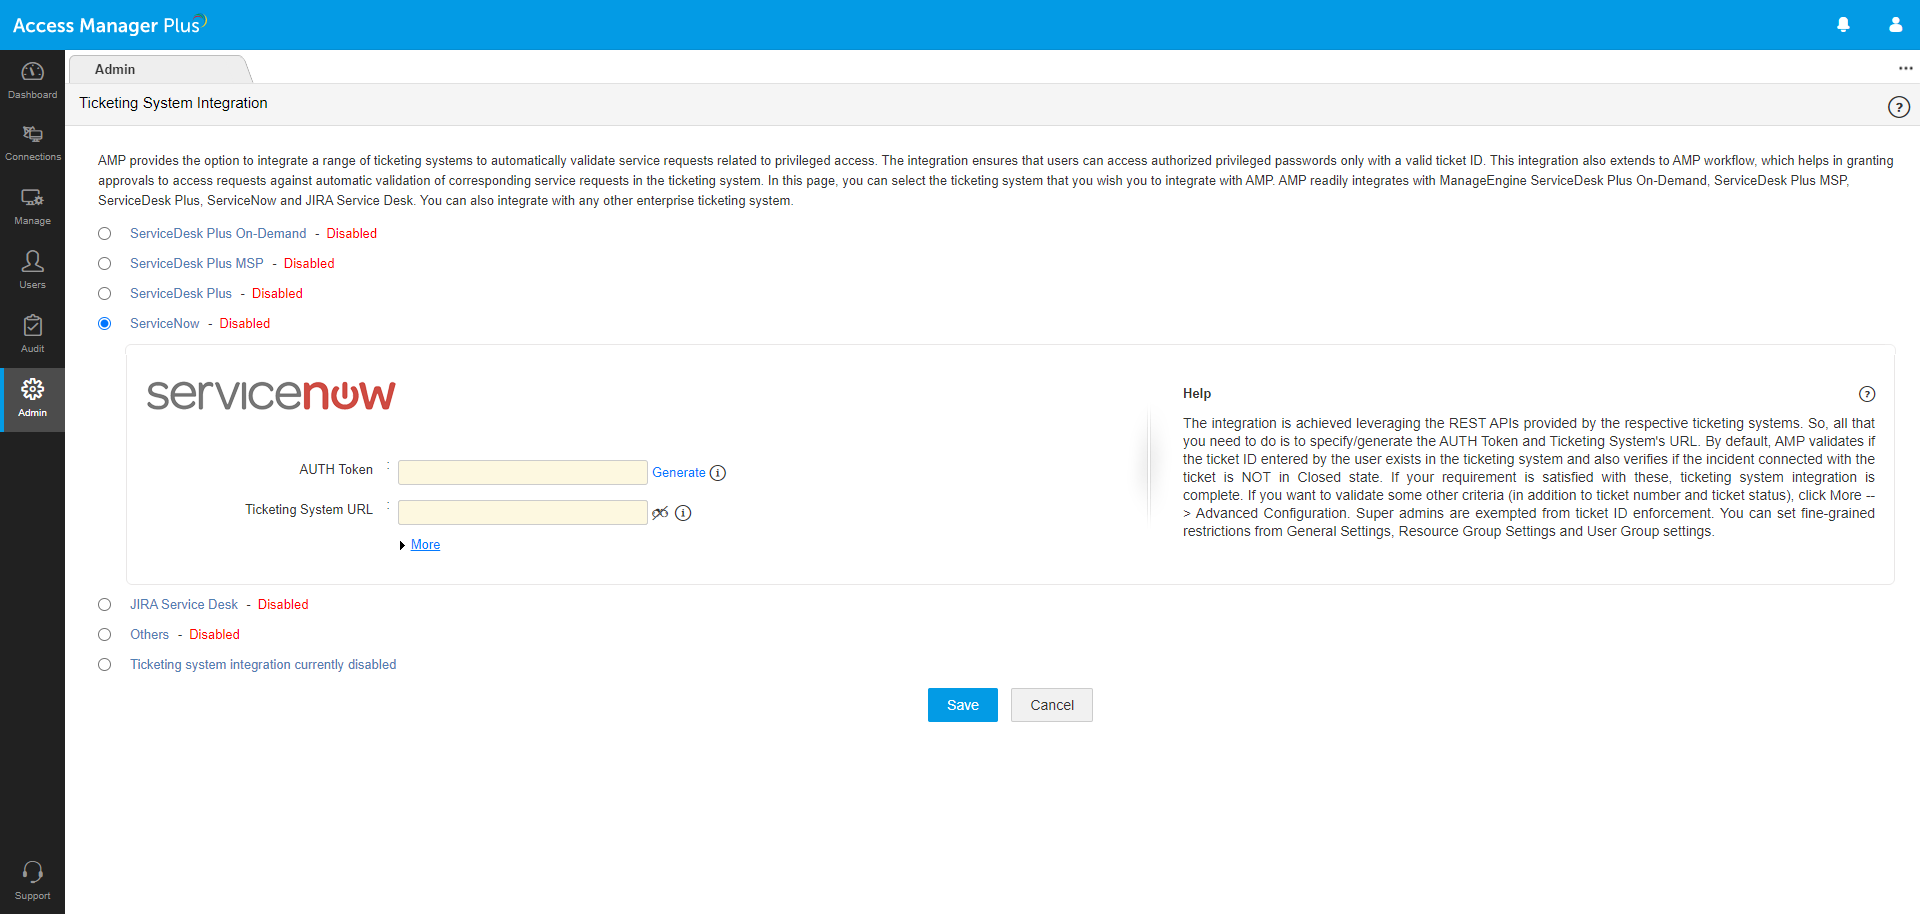The image size is (1920, 914).
Task: Click the Ticketing System URL field label
Action: click(309, 510)
